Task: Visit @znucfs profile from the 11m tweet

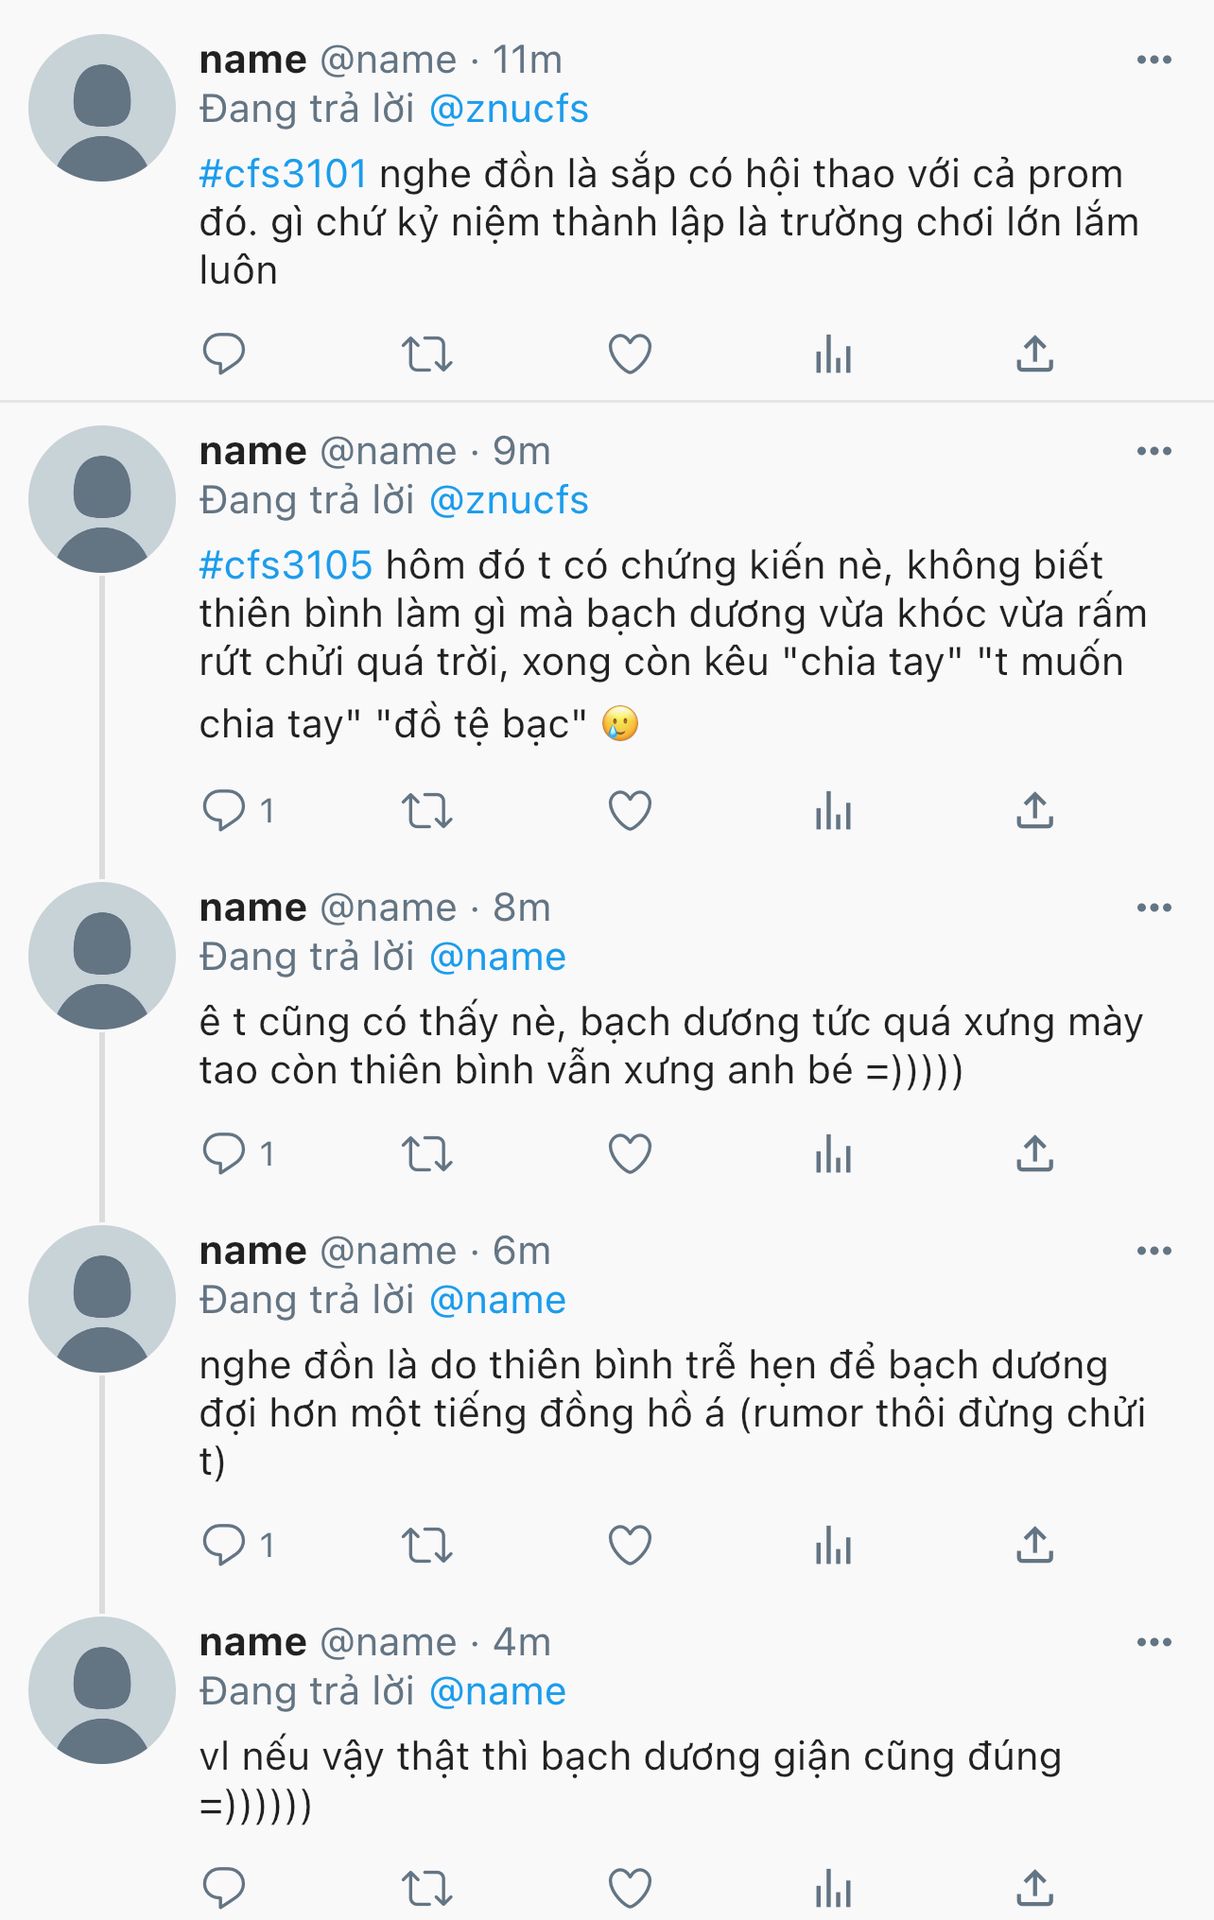Action: (508, 110)
